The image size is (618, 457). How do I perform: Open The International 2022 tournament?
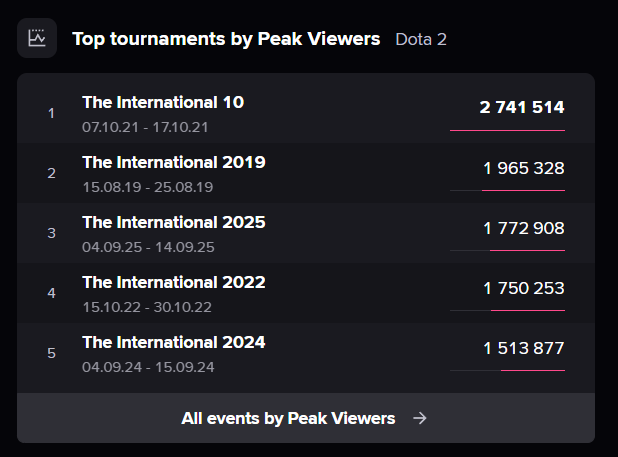click(x=174, y=282)
